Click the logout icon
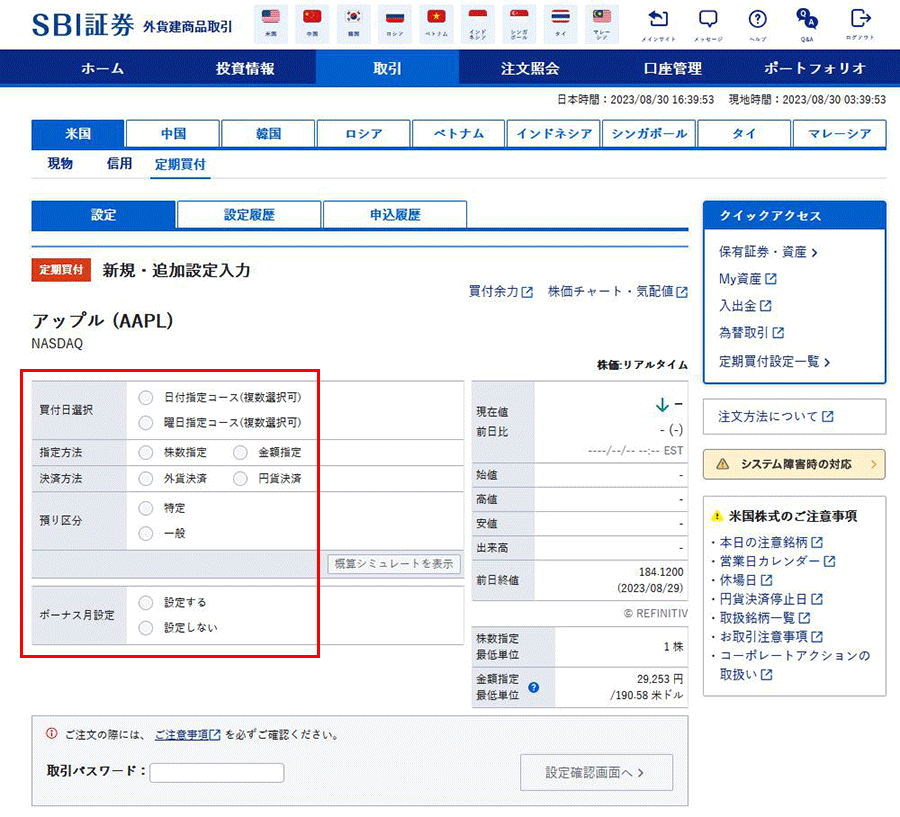900x817 pixels. [860, 25]
